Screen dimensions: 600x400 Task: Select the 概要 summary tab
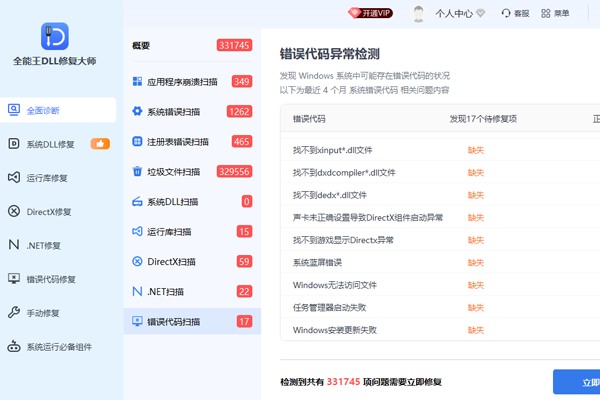click(192, 46)
